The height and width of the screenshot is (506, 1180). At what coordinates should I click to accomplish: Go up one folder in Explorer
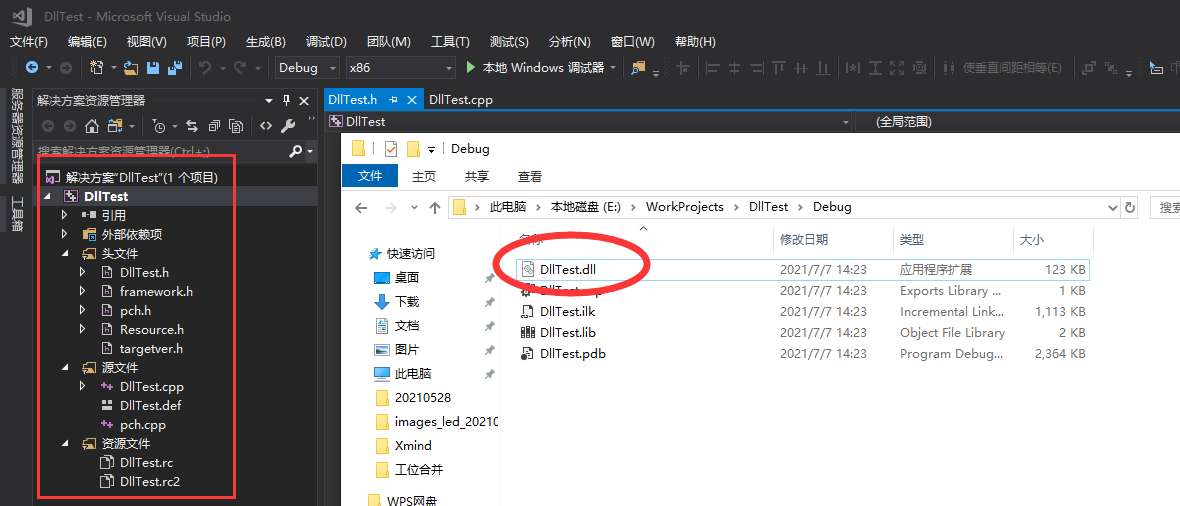(434, 207)
